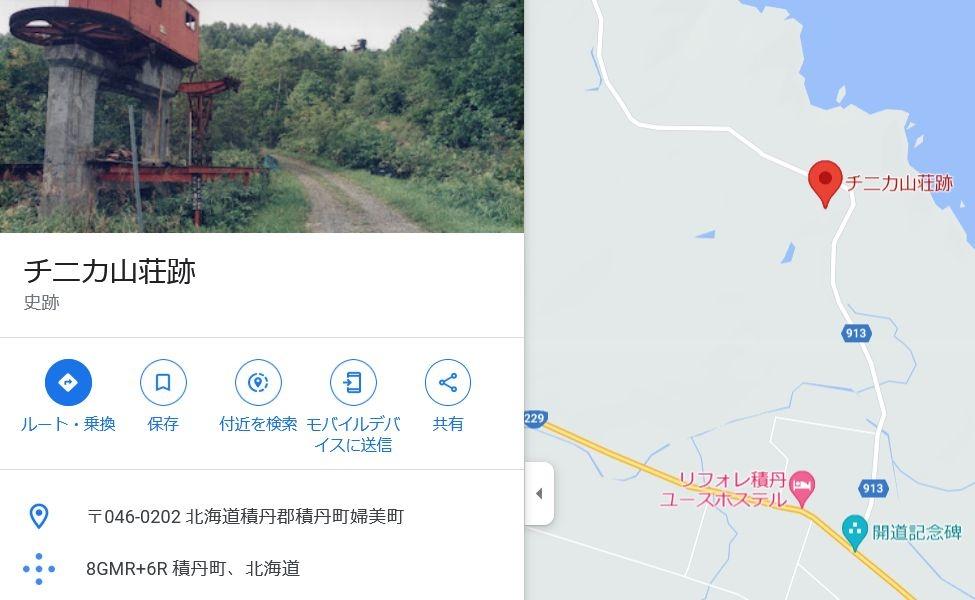The width and height of the screenshot is (975, 600).
Task: Click the リフォレ積丹ユースホステル map label
Action: (723, 489)
